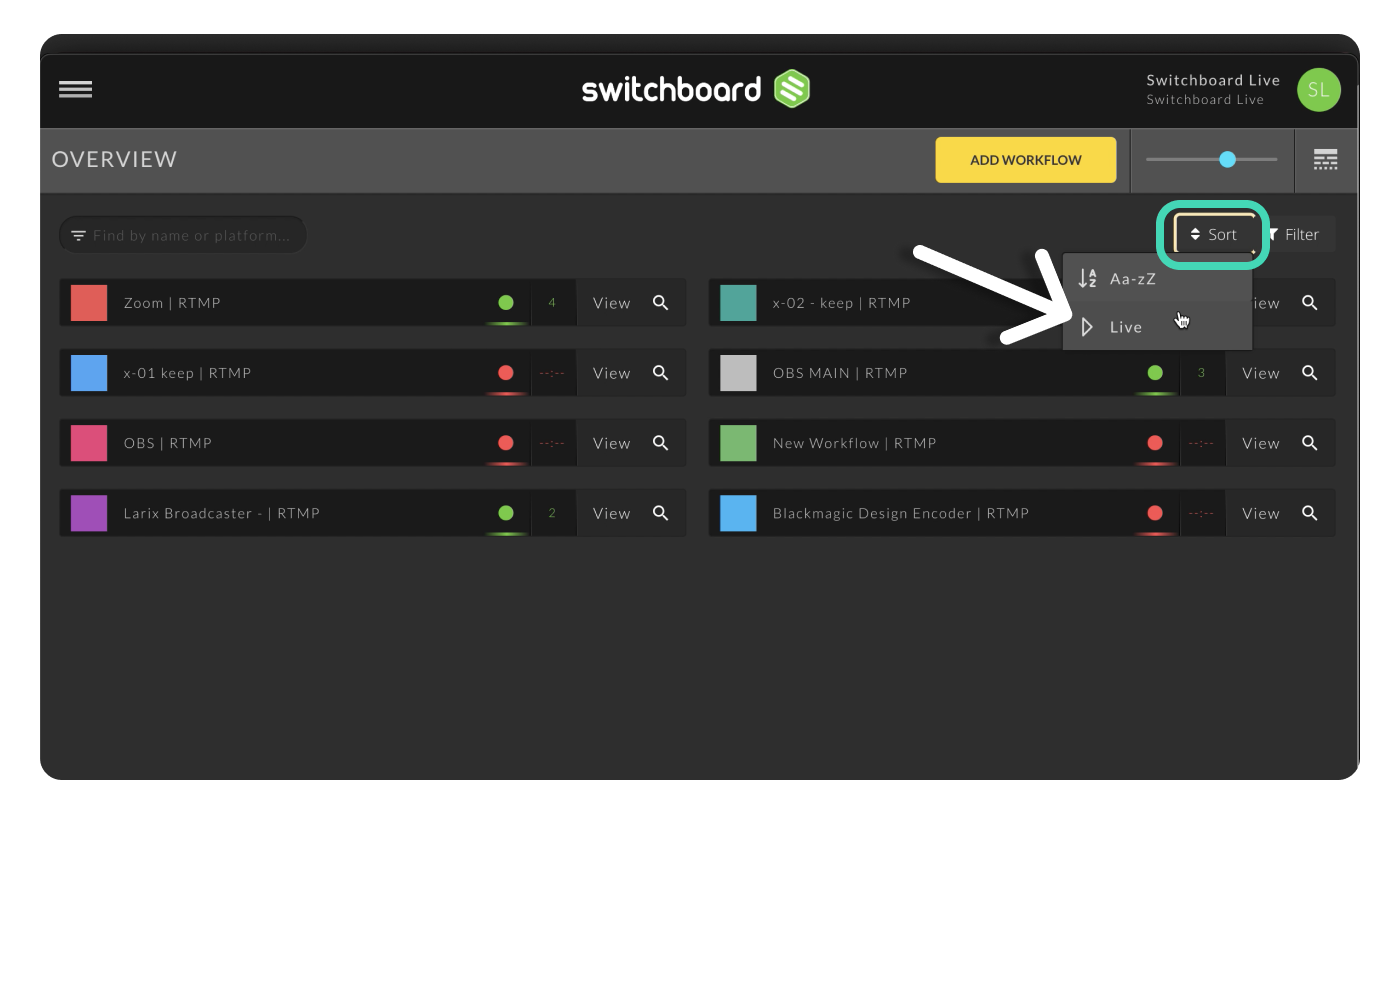
Task: Select the 'Zoom | RTMP' workflow name
Action: pyautogui.click(x=172, y=303)
